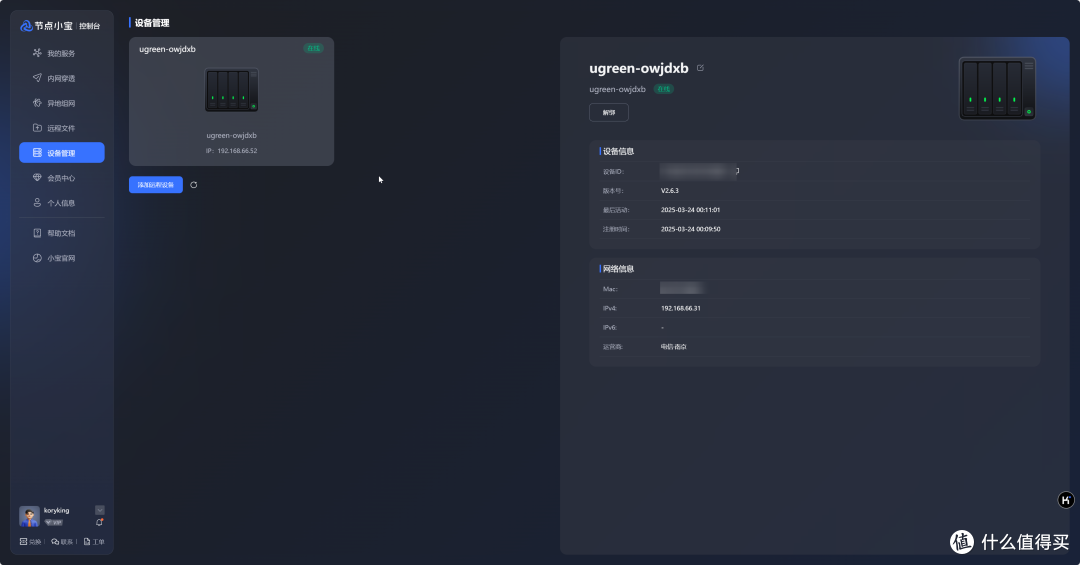This screenshot has width=1080, height=565.
Task: Click the 在线 badge in the detail panel
Action: (663, 89)
